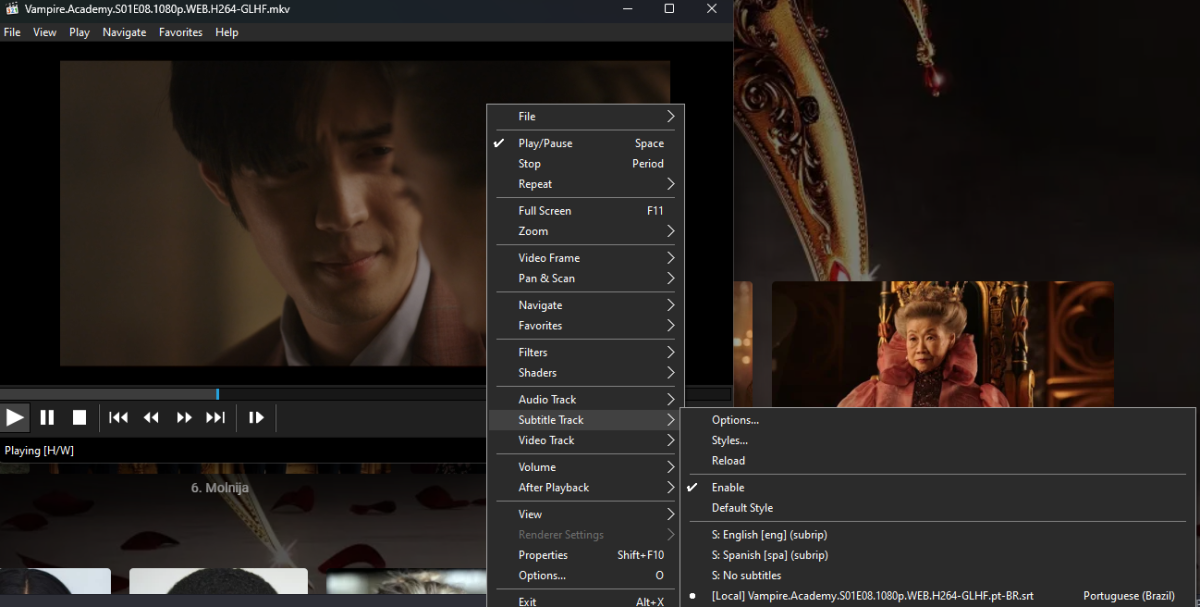Jump to next file with the skip-forward icon
Image resolution: width=1200 pixels, height=607 pixels.
pos(215,417)
